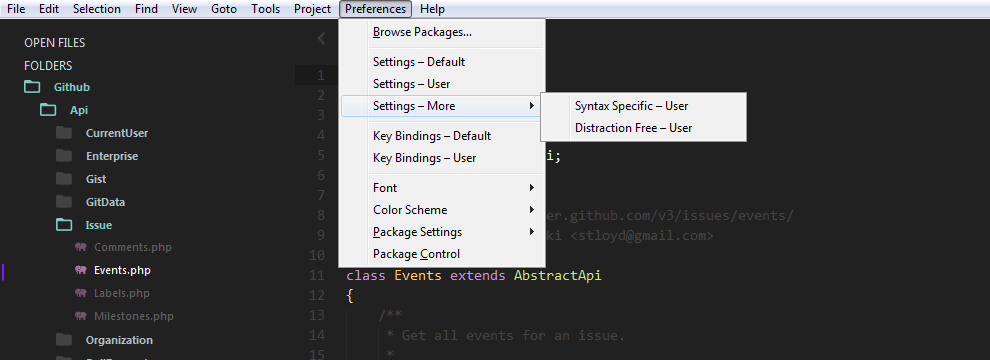
Task: Open Settings – Default
Action: click(442, 62)
